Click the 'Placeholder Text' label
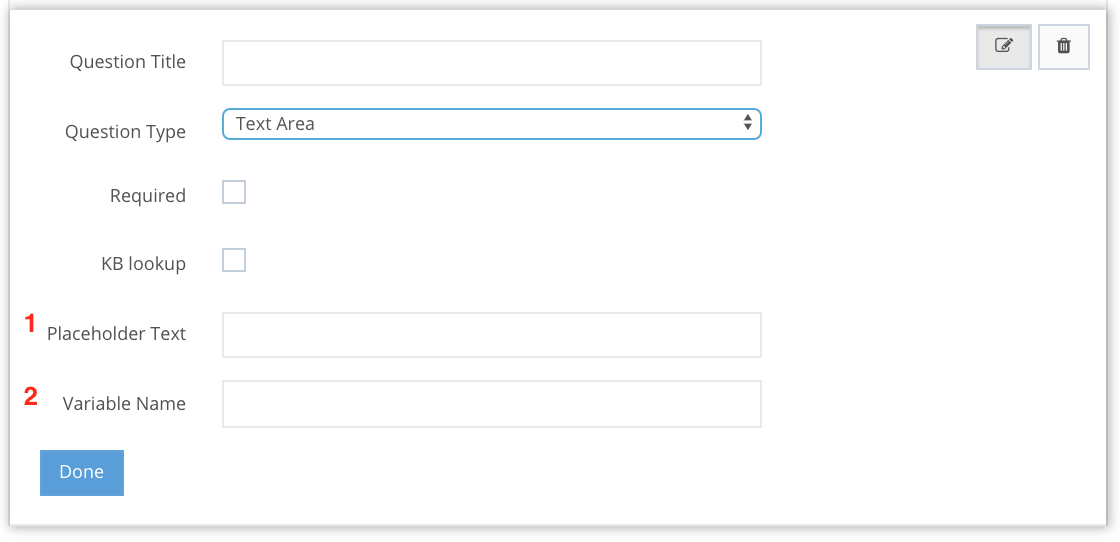This screenshot has width=1120, height=542. pos(116,334)
